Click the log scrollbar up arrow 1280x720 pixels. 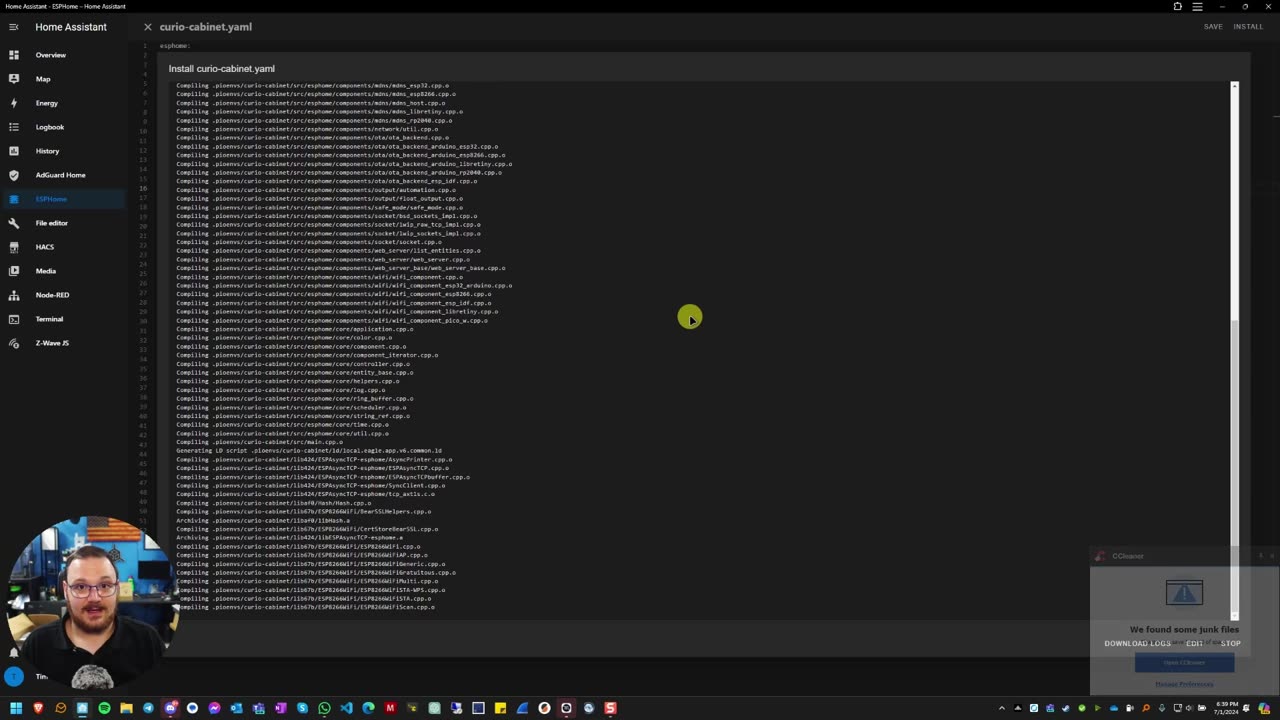1234,87
